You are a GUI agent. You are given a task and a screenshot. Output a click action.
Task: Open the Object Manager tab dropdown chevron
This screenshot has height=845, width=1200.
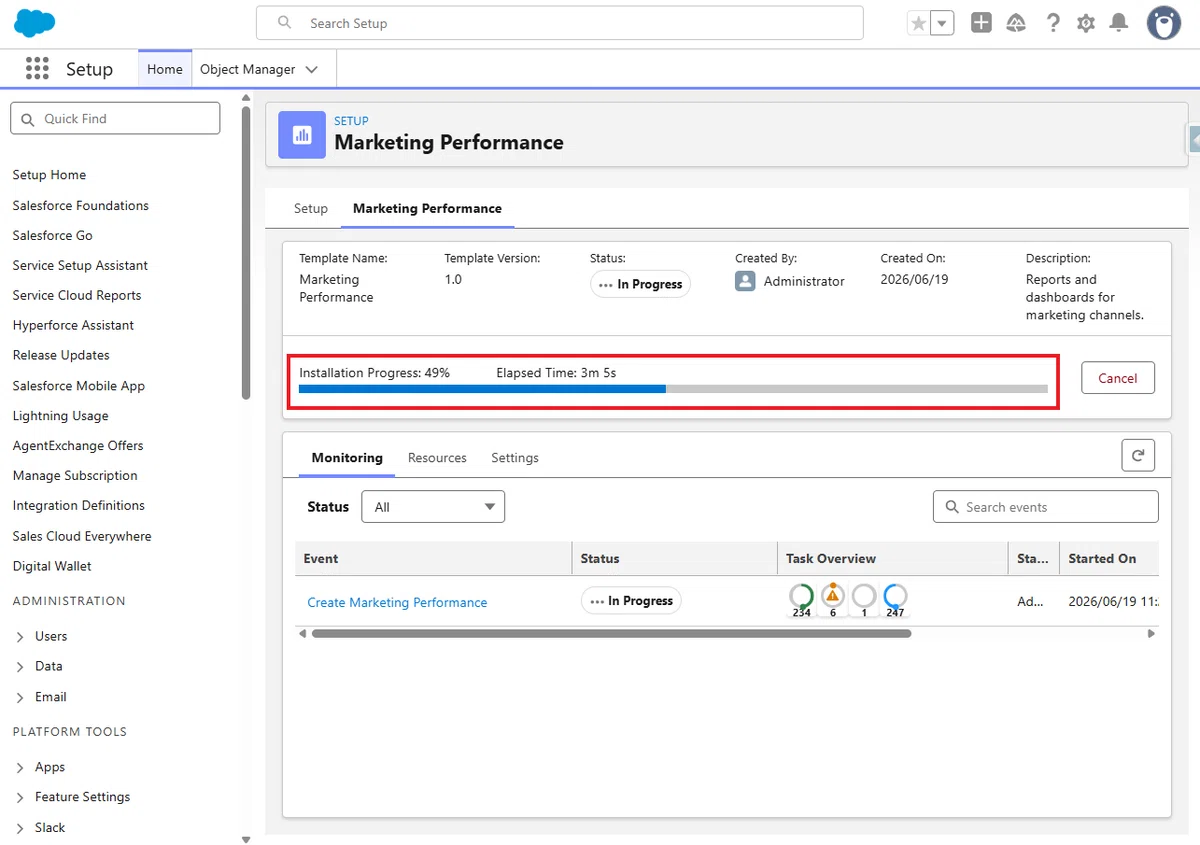tap(312, 69)
